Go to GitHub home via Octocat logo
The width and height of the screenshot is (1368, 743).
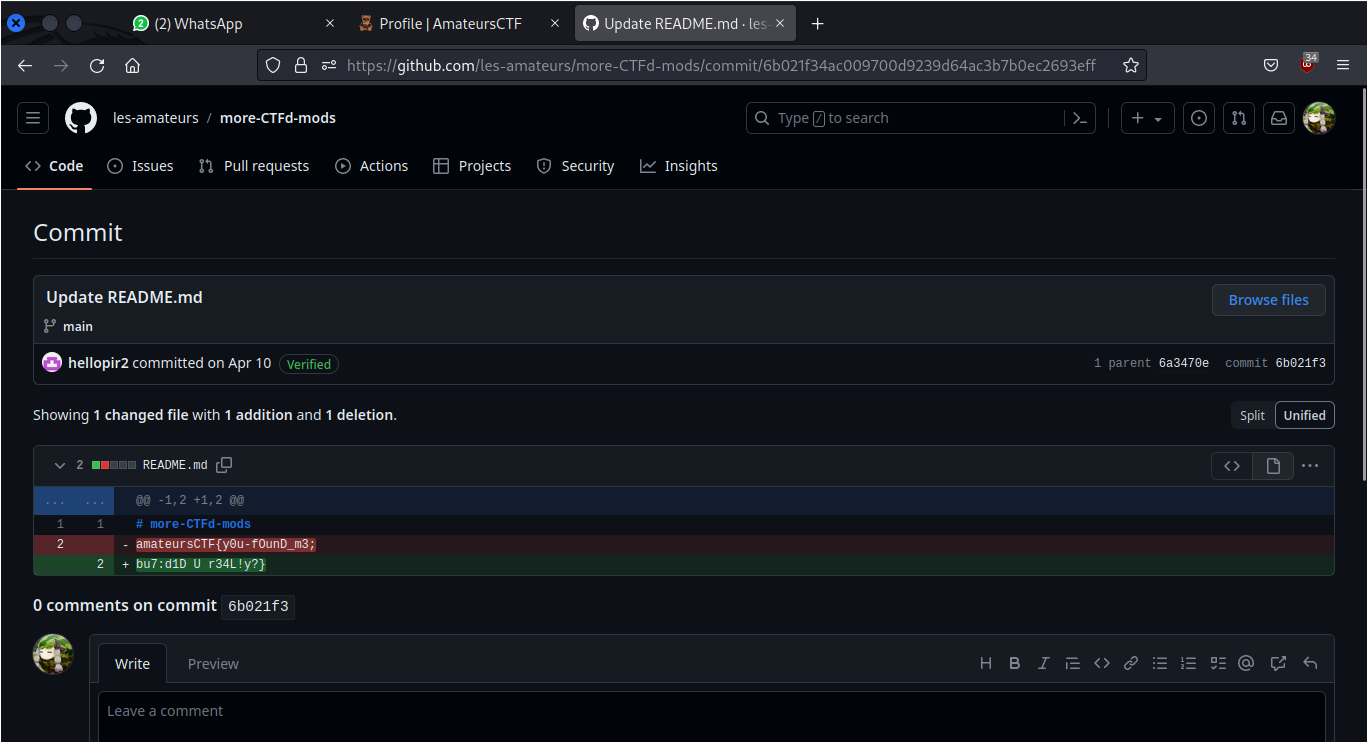[x=81, y=118]
